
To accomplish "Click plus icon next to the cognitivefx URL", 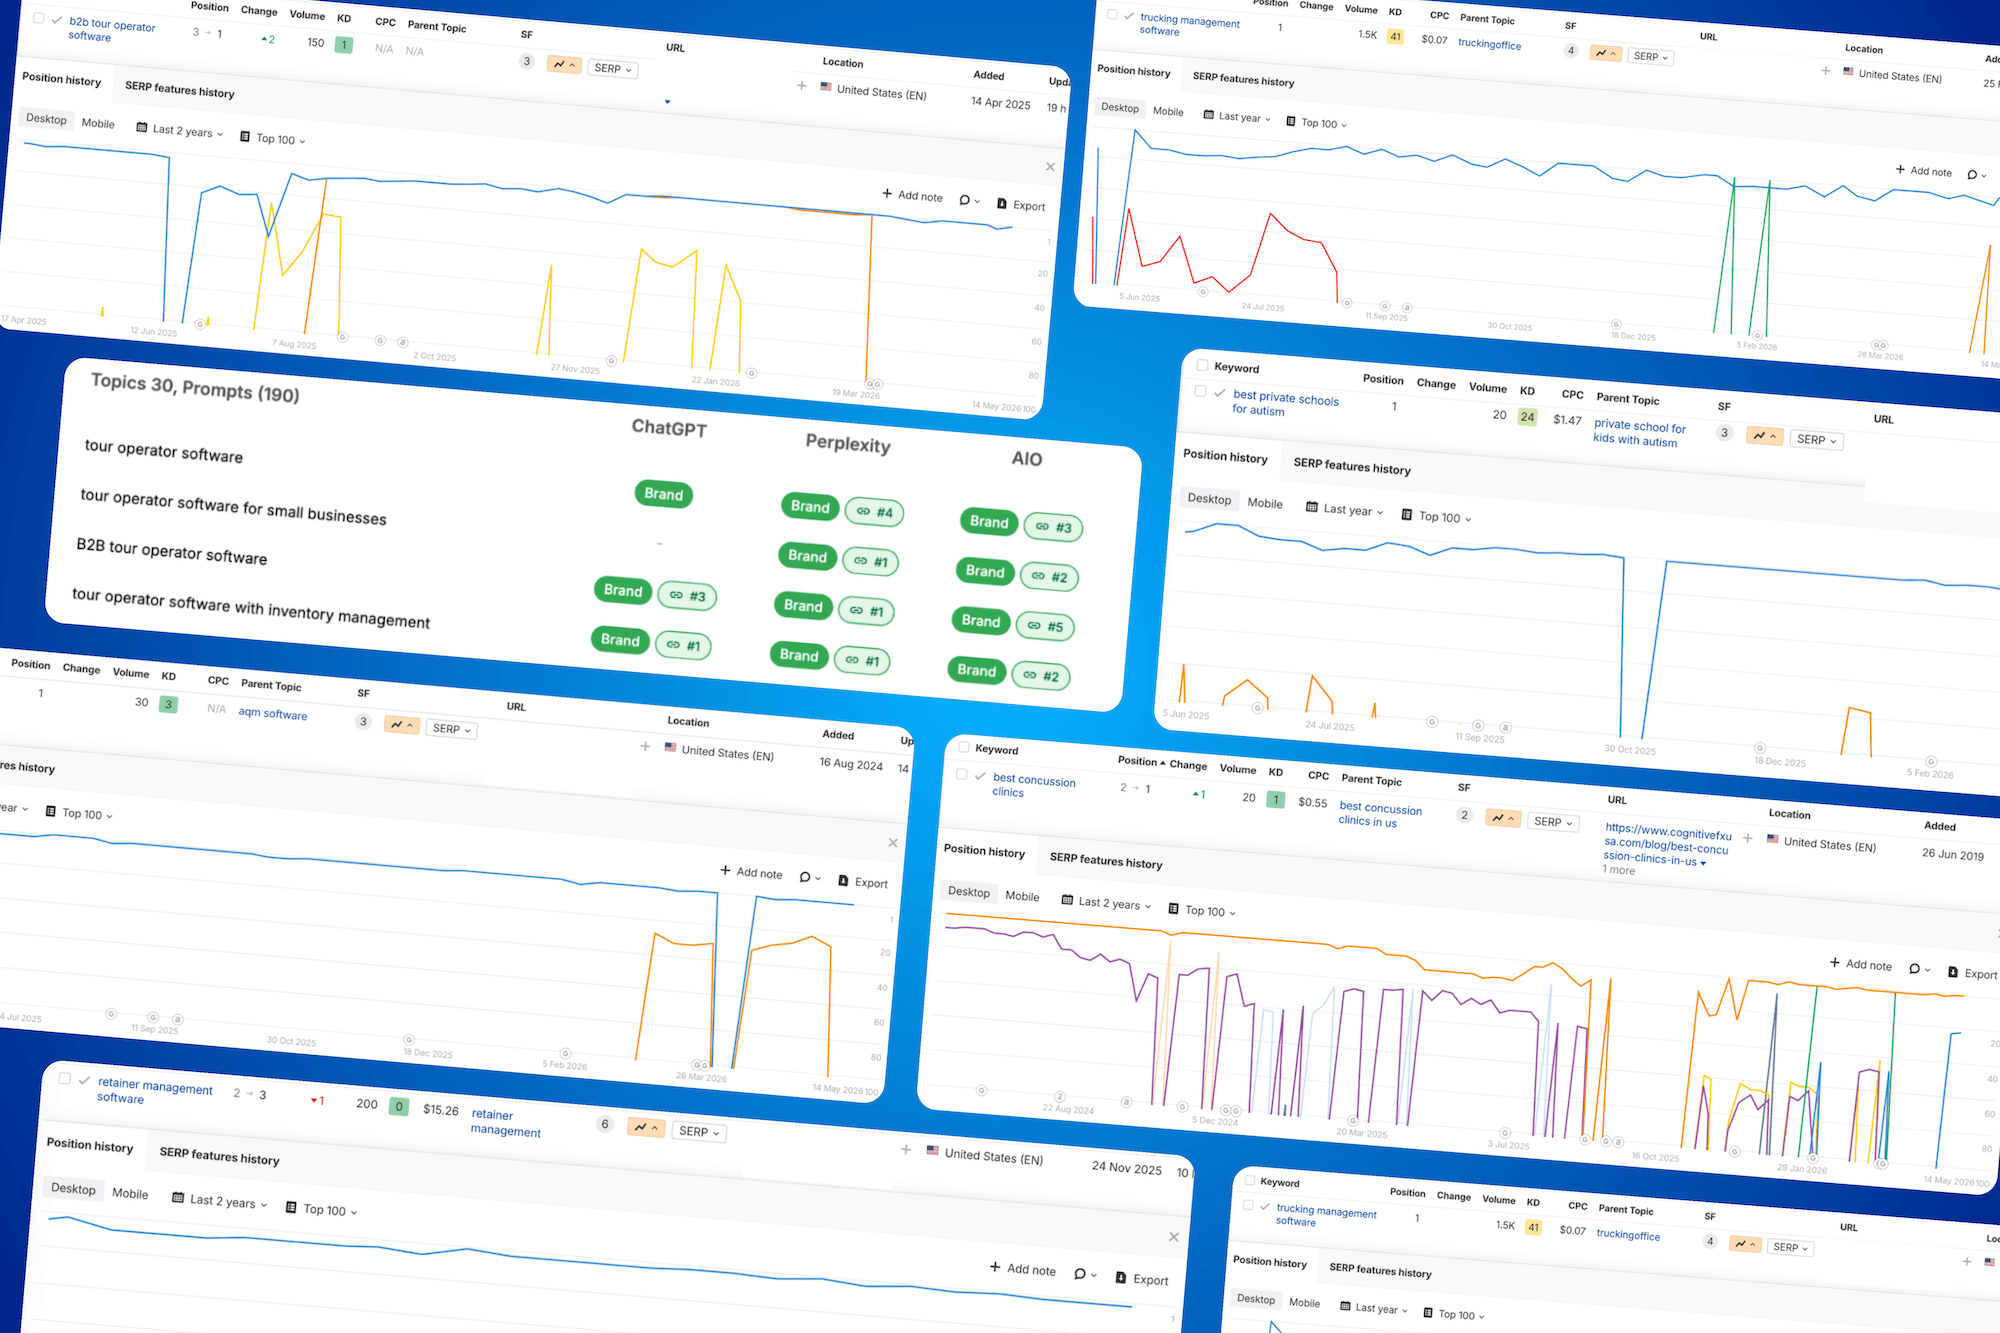I will coord(1747,838).
